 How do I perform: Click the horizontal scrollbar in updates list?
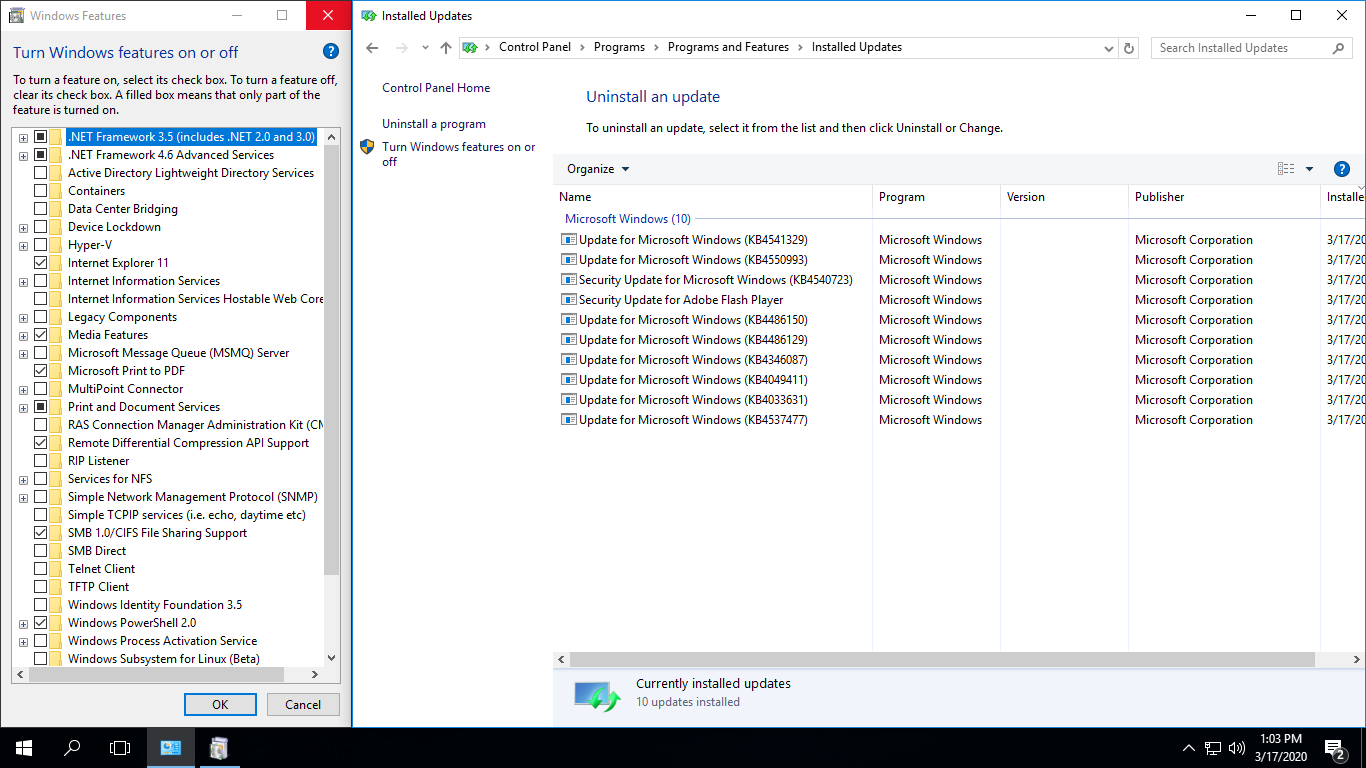(x=942, y=660)
